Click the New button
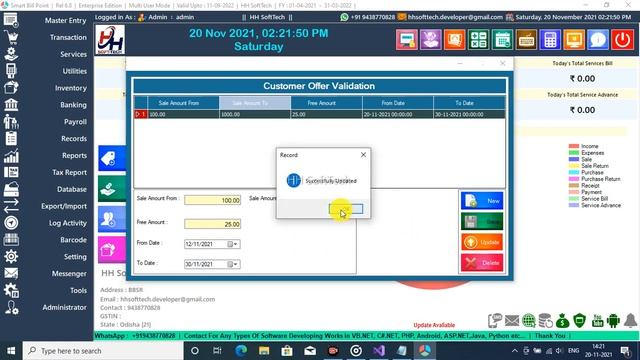 click(482, 201)
